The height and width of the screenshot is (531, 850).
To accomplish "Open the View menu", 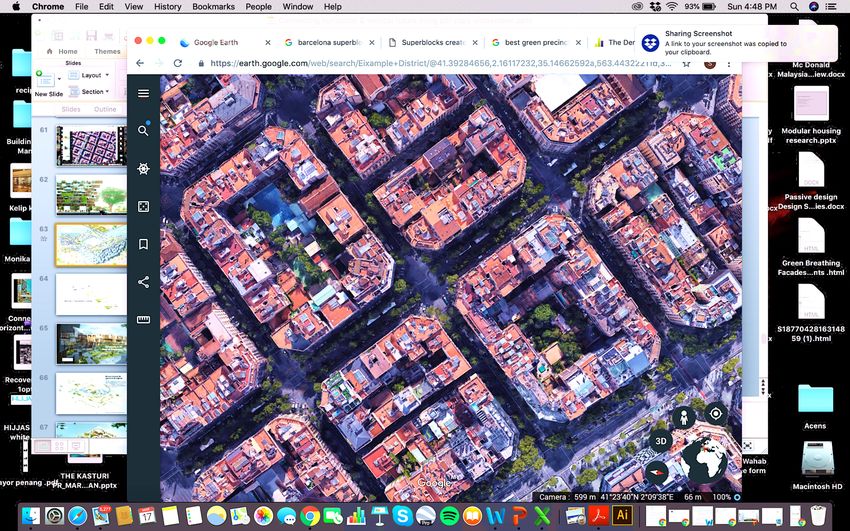I will [x=134, y=7].
